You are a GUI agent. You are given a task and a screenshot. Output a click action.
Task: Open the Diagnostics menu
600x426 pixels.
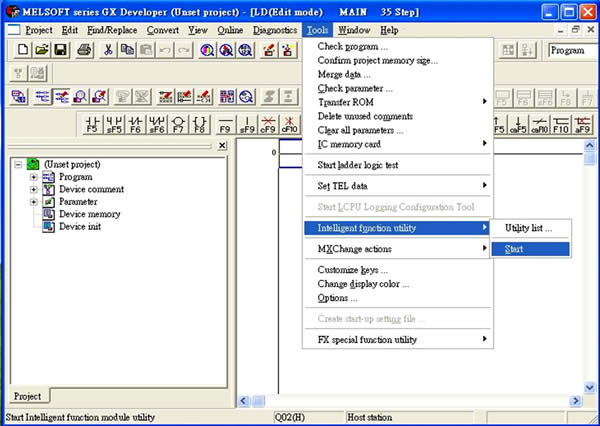[x=274, y=30]
